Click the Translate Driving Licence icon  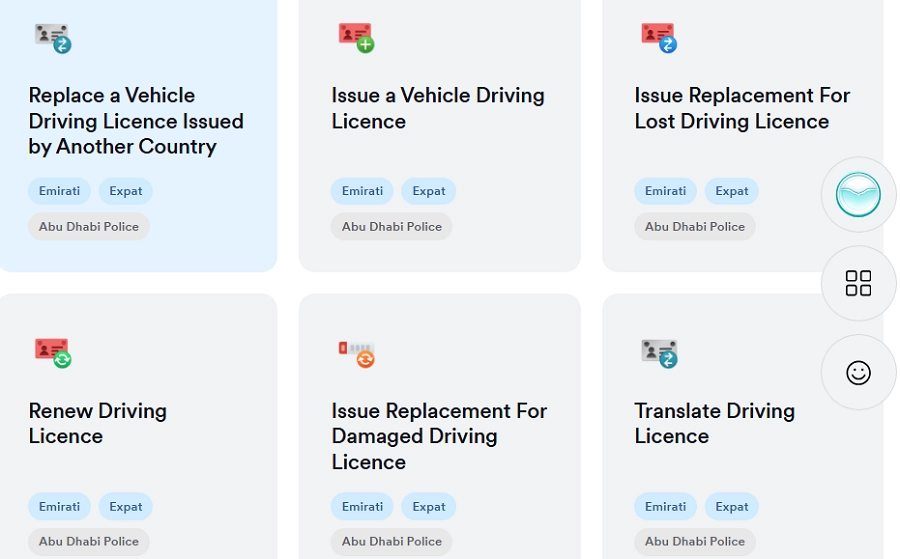(x=659, y=353)
